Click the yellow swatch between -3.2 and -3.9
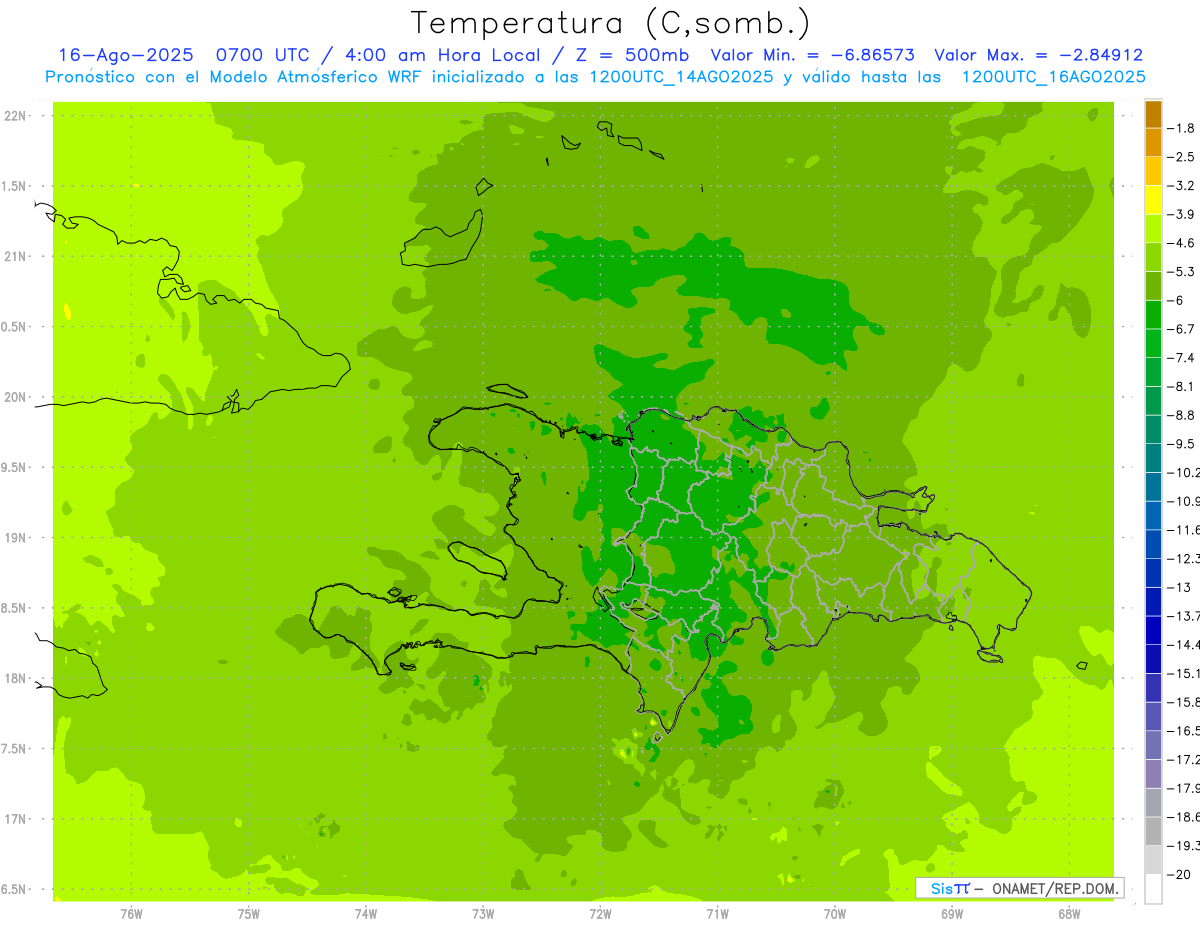The image size is (1200, 927). [x=1153, y=200]
